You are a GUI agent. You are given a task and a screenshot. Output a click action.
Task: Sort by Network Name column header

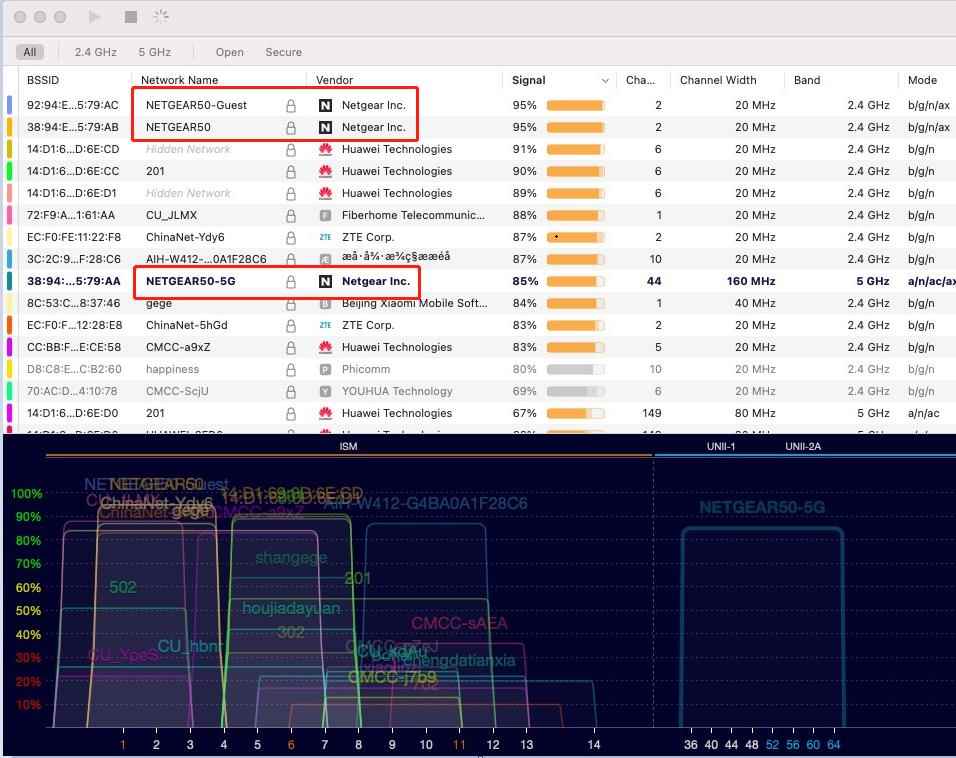click(179, 80)
